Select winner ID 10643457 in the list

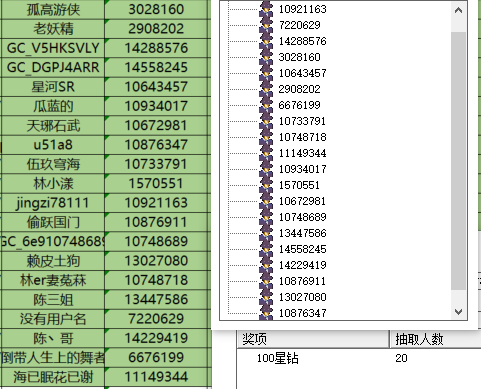point(302,73)
